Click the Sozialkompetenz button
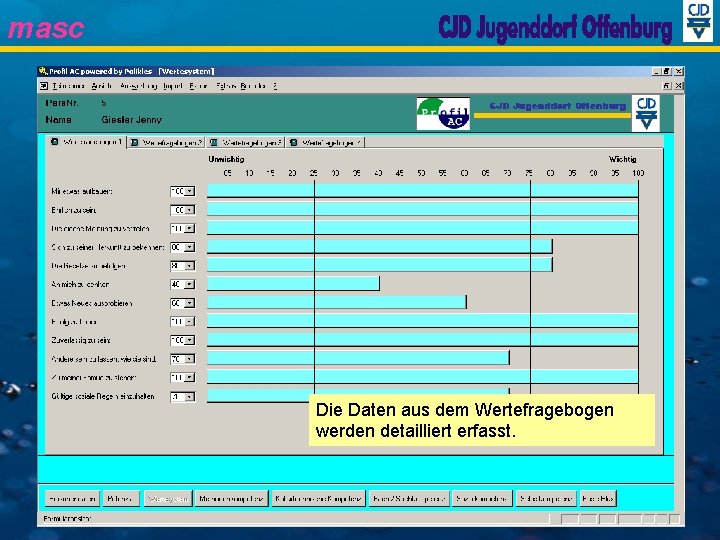The height and width of the screenshot is (540, 720). tap(482, 499)
